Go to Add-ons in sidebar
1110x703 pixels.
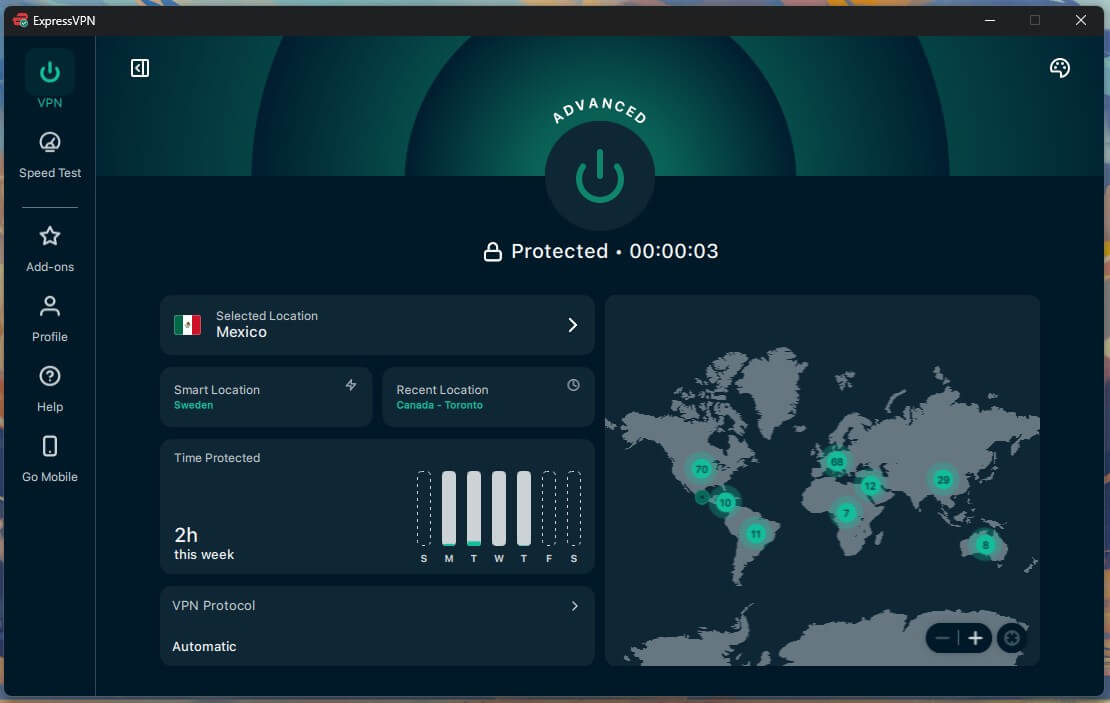[50, 249]
